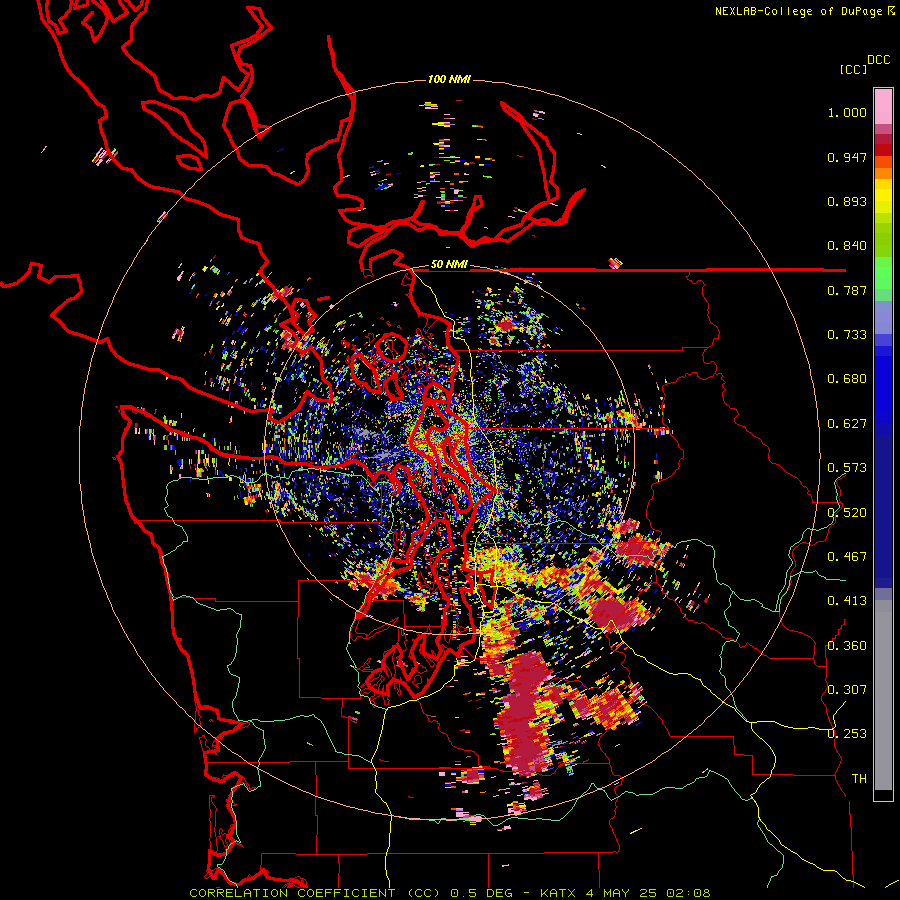Click the large crimson echo south of the radar
Image resolution: width=900 pixels, height=900 pixels.
(523, 715)
